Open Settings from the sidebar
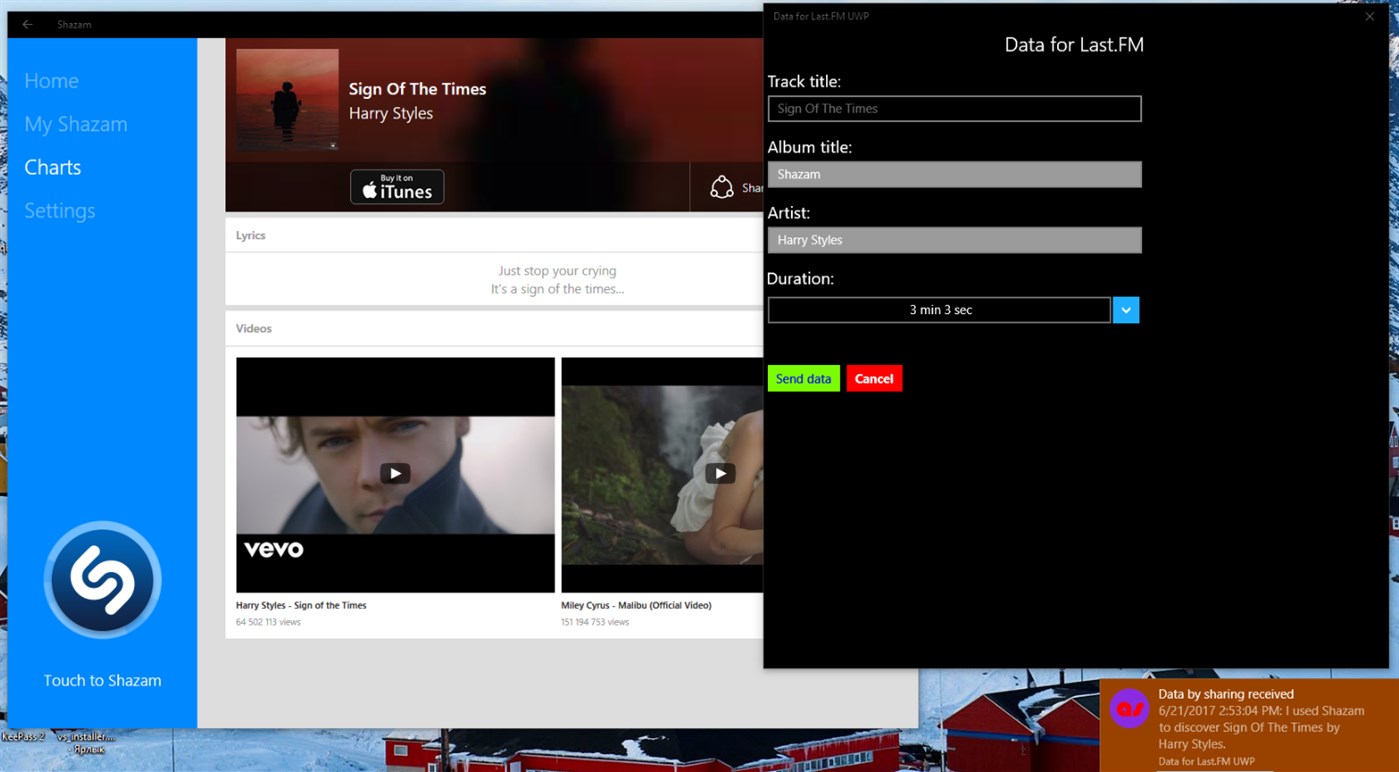Image resolution: width=1399 pixels, height=772 pixels. [59, 210]
